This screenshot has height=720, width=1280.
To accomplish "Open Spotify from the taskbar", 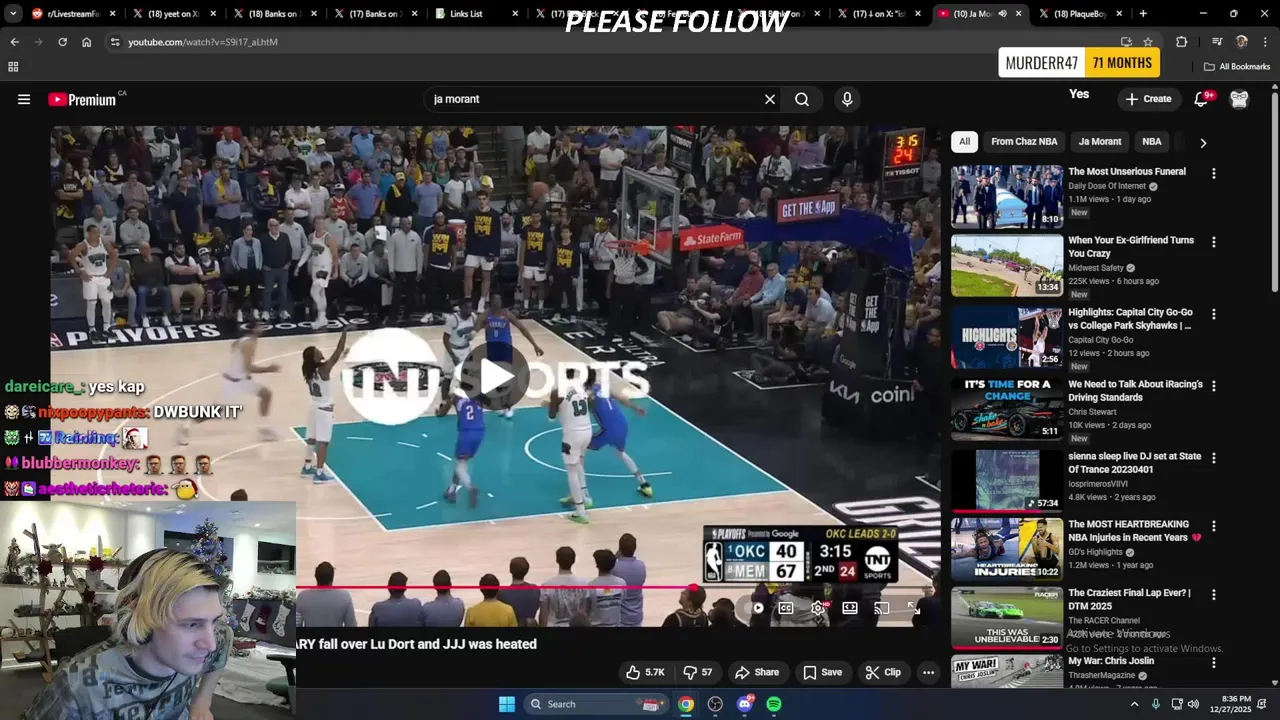I will (774, 704).
